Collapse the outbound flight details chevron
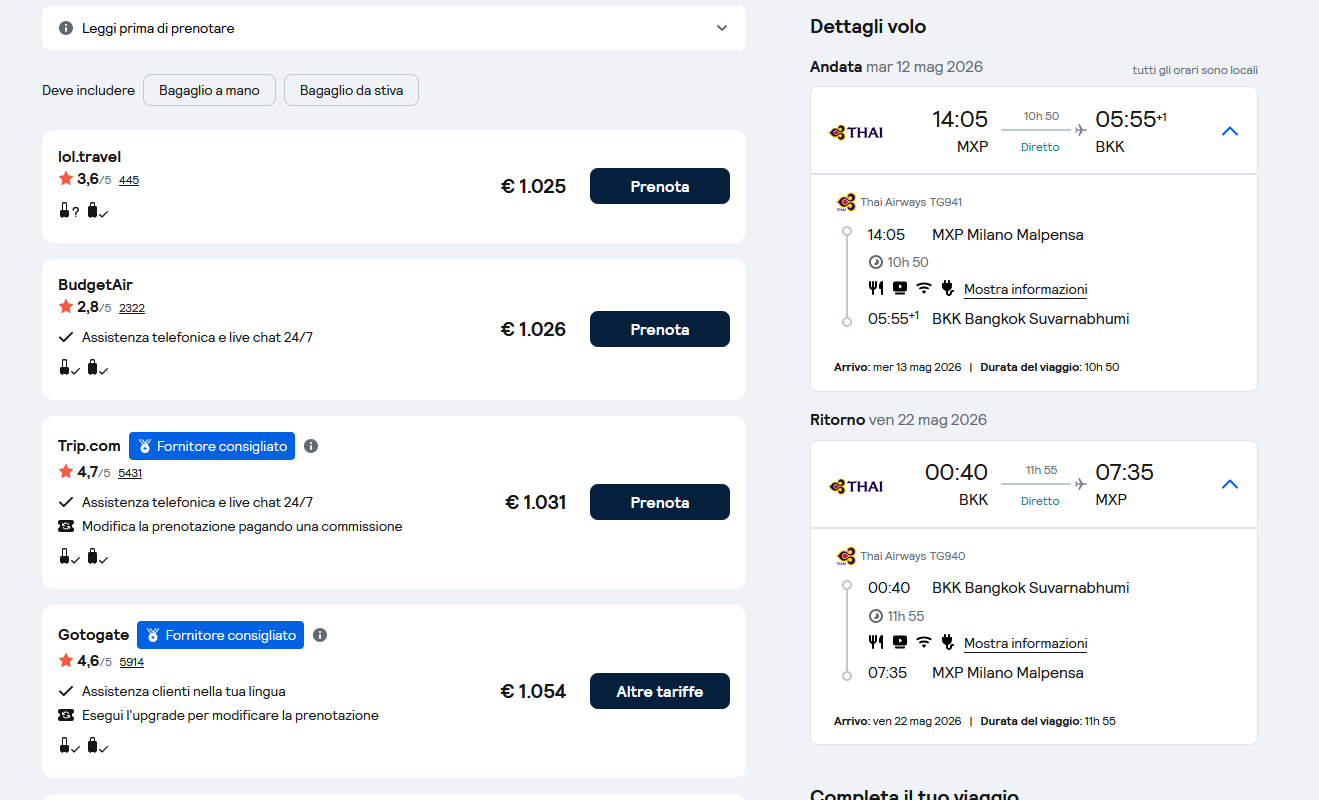 tap(1230, 131)
